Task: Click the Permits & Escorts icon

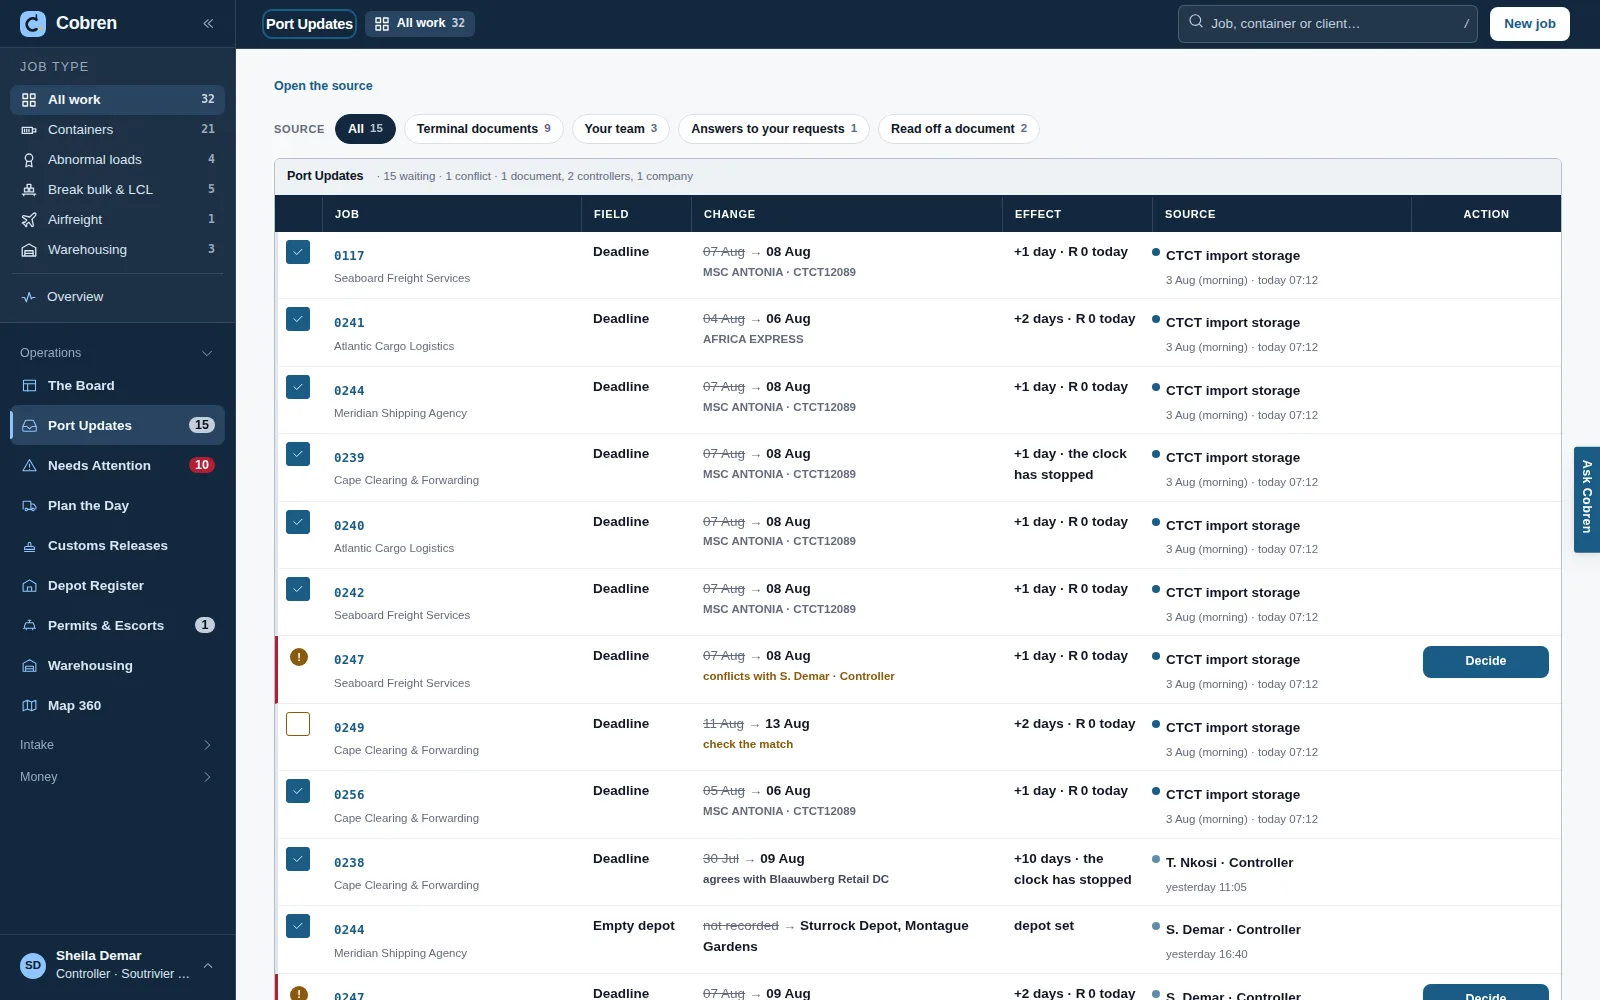Action: (29, 626)
